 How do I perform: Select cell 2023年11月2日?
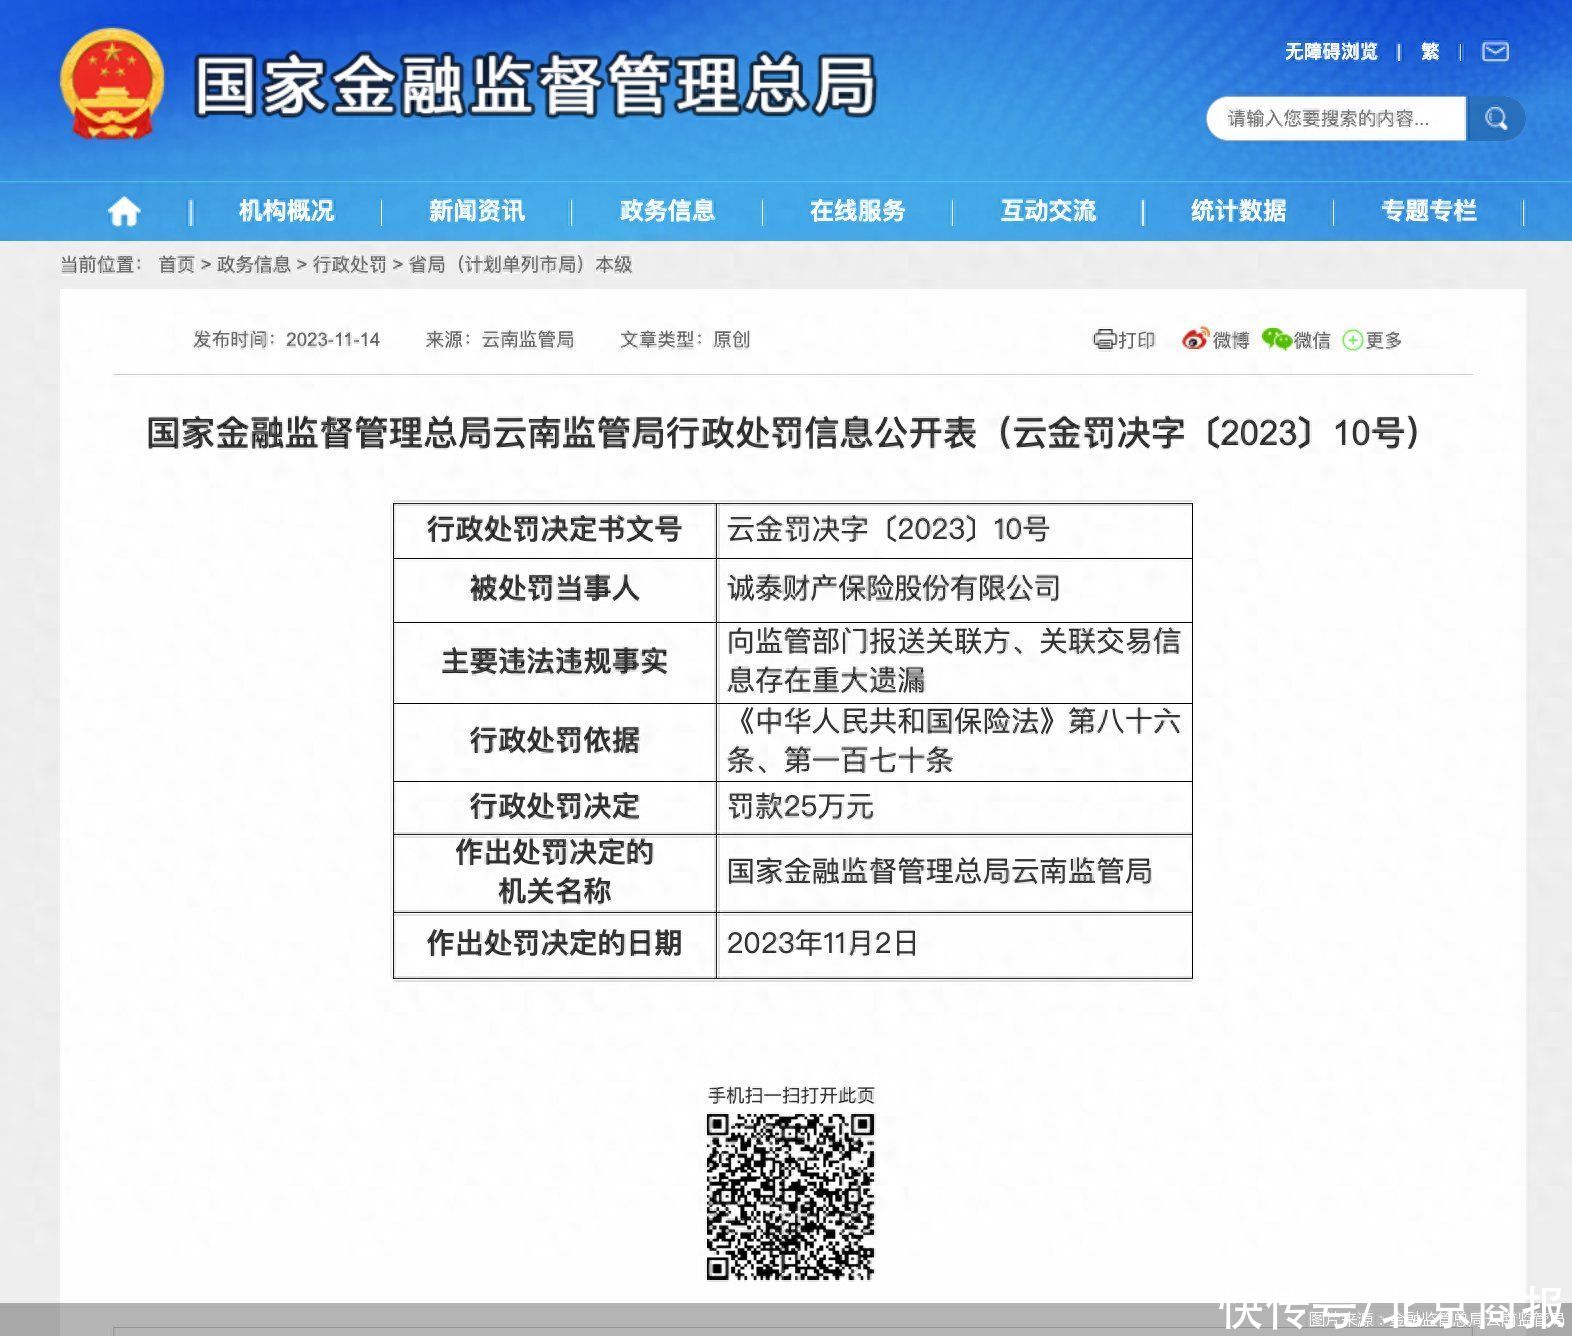click(954, 944)
